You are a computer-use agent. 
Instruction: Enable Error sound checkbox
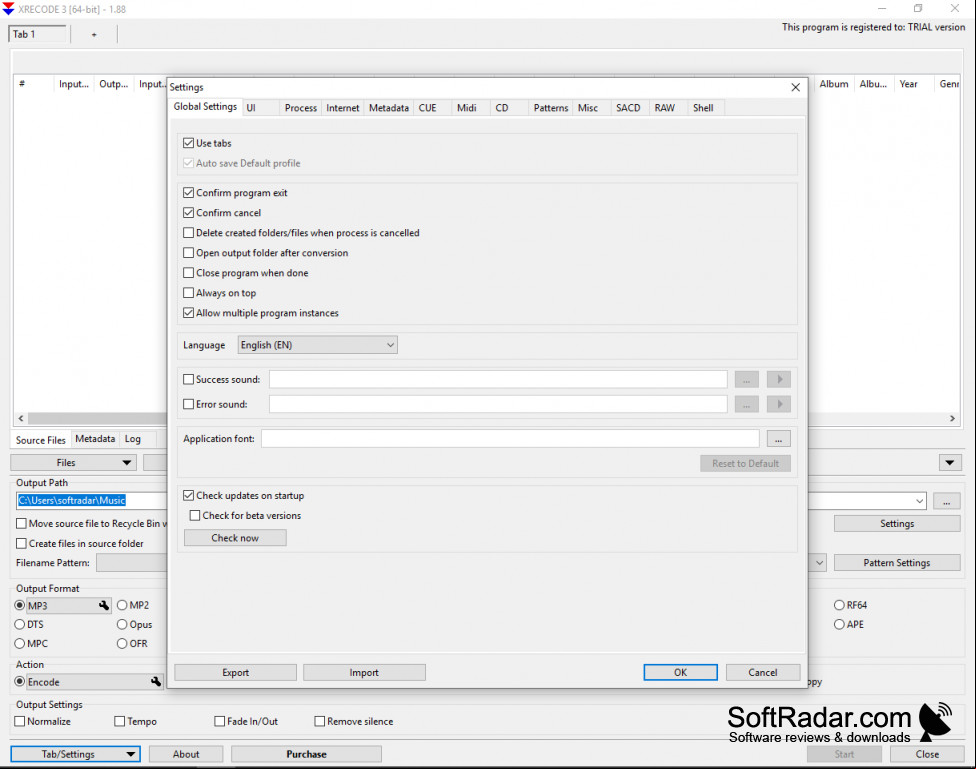tap(189, 404)
